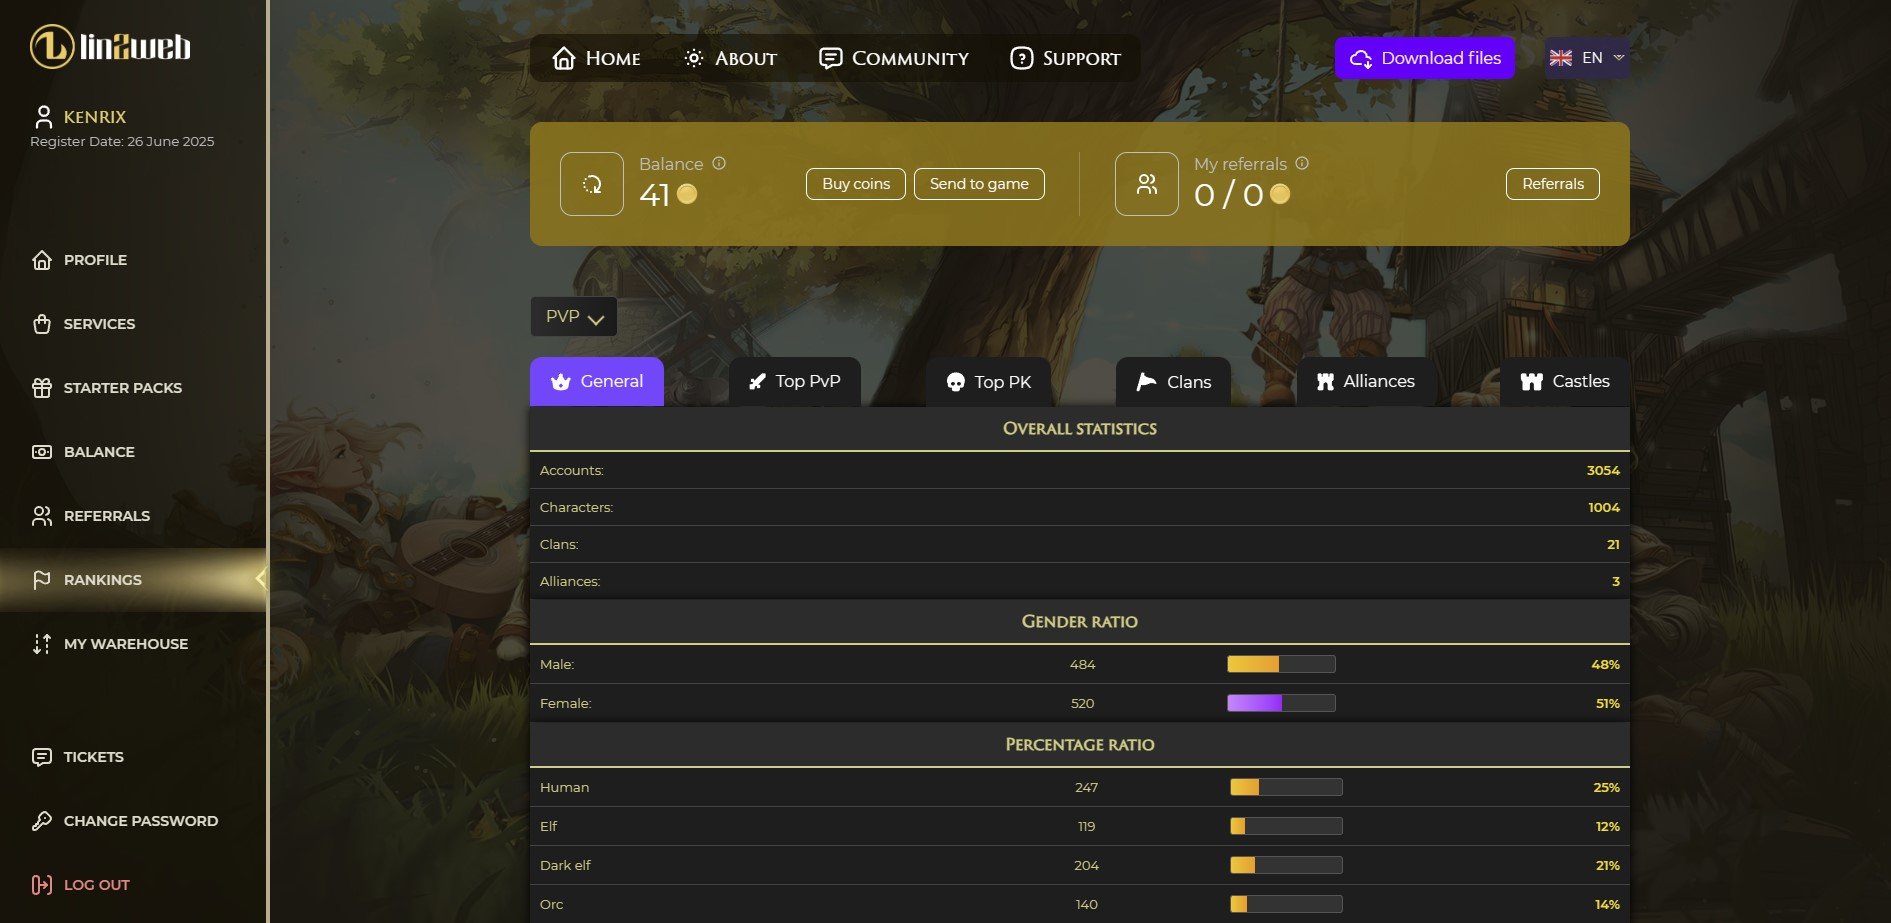Click the info icon next to Balance
The height and width of the screenshot is (923, 1891).
(x=719, y=163)
